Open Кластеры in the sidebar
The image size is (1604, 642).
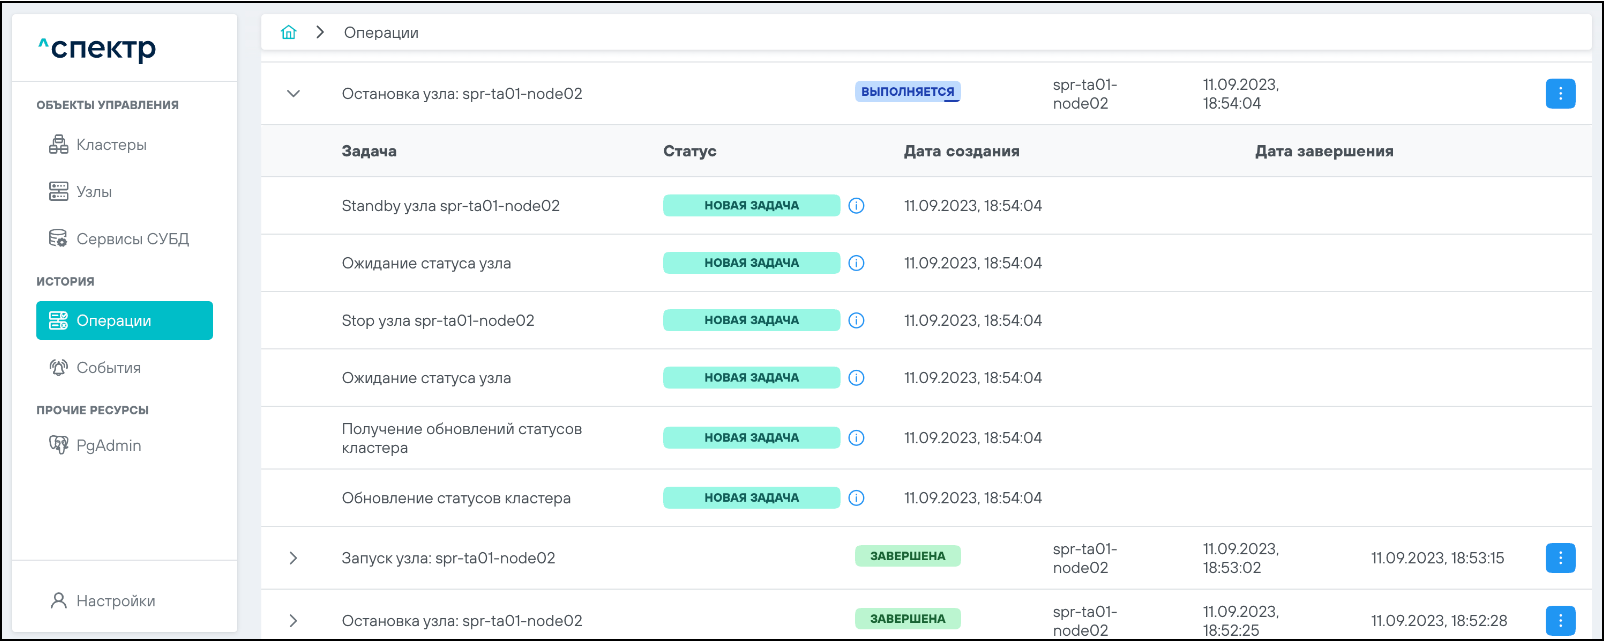[111, 145]
